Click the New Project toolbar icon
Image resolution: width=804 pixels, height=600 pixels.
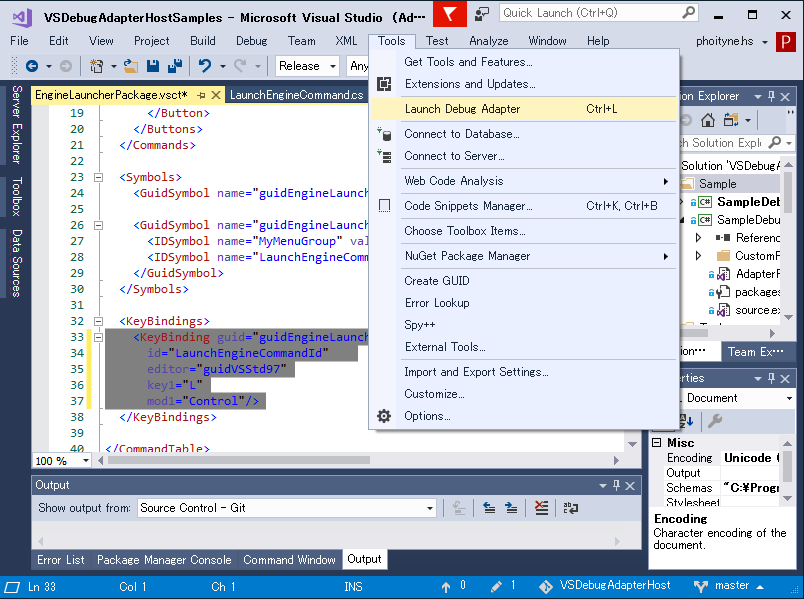[x=96, y=66]
